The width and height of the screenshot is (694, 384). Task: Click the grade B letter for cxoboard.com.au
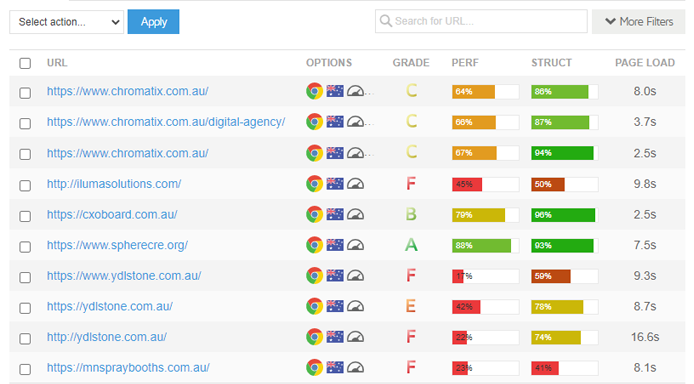click(411, 215)
